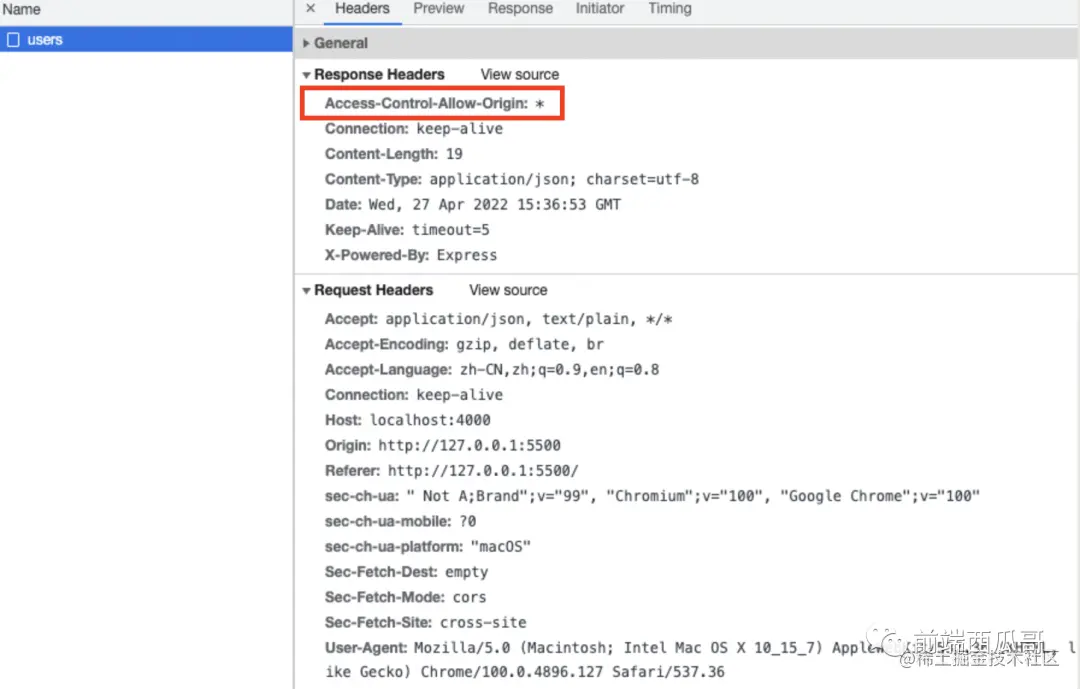Click the Name column header

pos(21,10)
